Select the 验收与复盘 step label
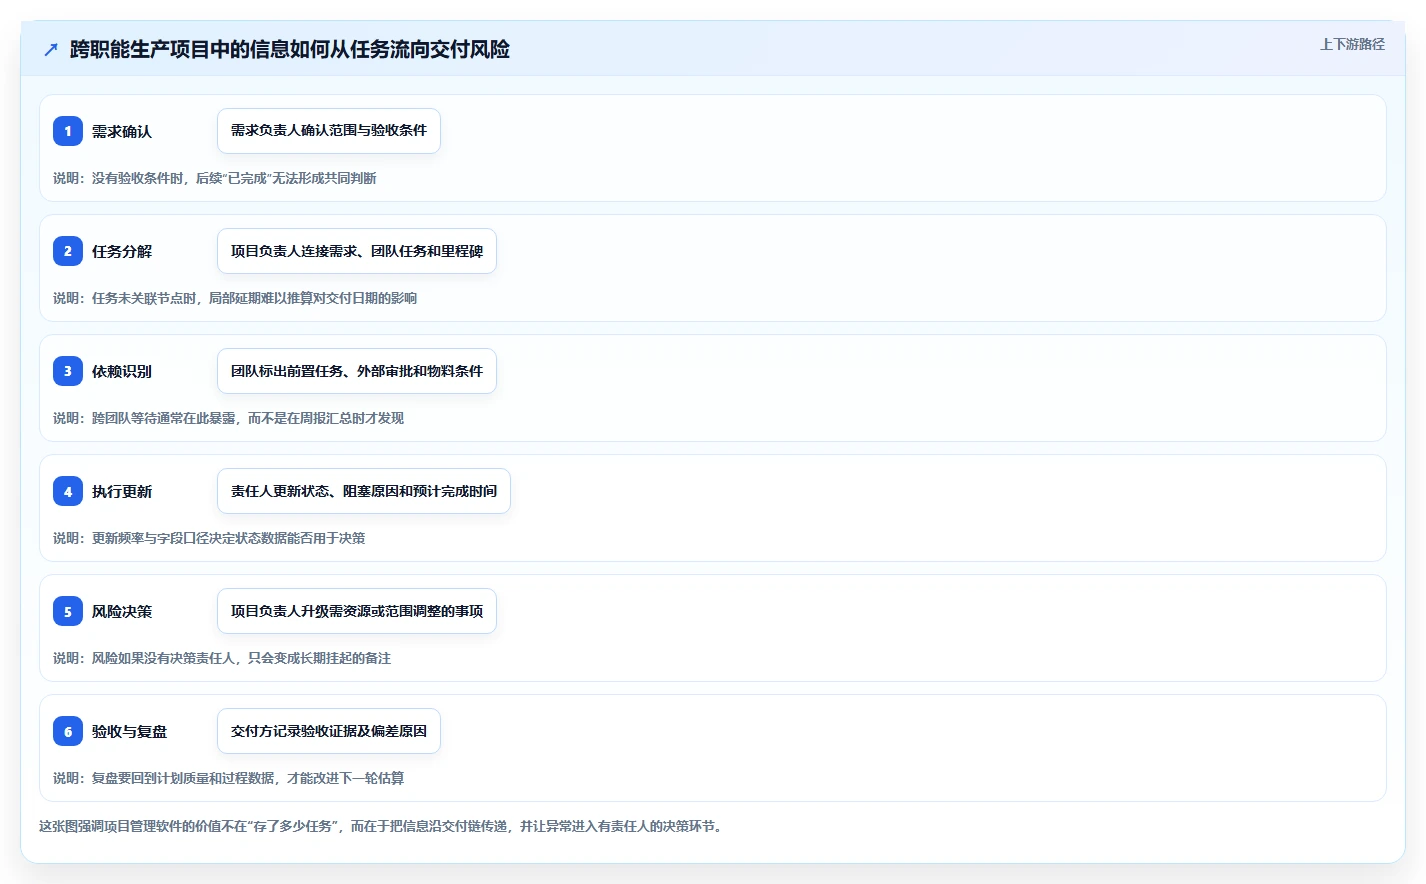 (x=129, y=731)
